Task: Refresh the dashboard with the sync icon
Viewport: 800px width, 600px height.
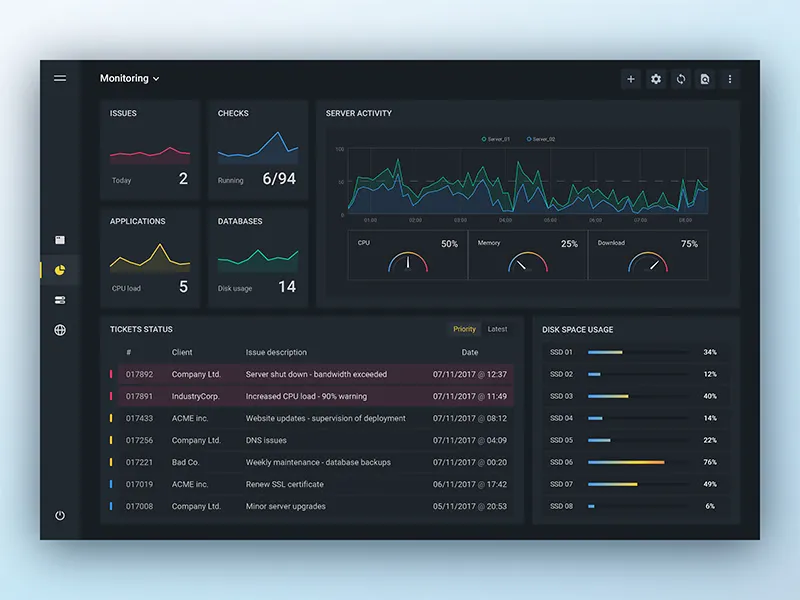Action: click(681, 78)
